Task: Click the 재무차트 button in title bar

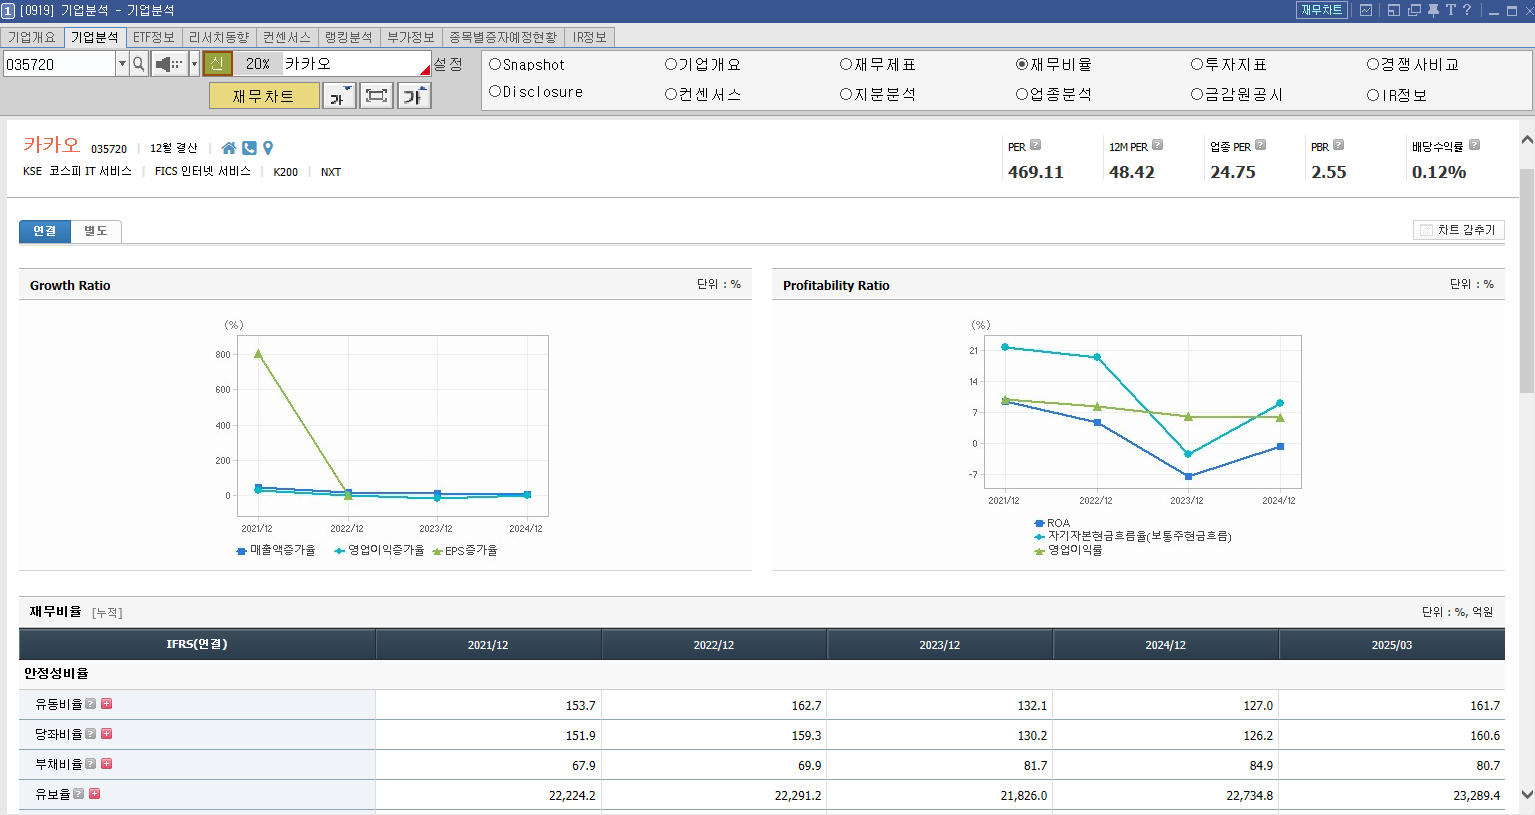Action: [1322, 10]
